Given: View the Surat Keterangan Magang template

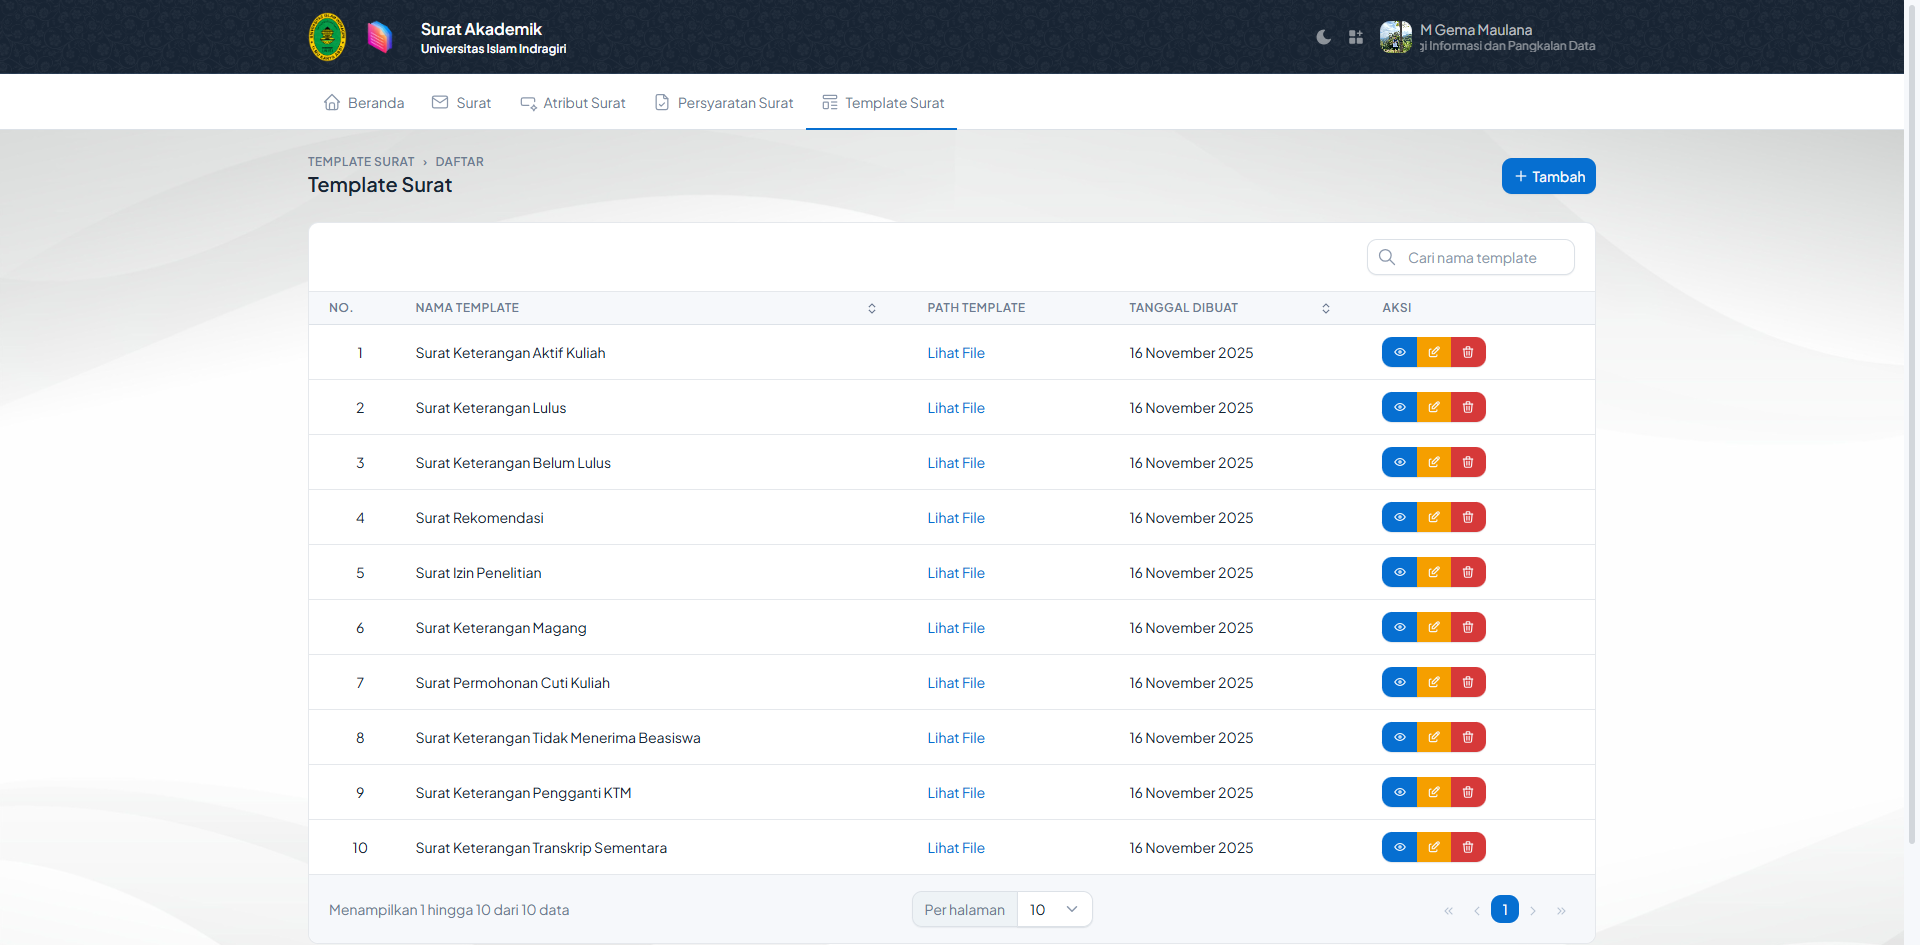Looking at the screenshot, I should point(1399,627).
